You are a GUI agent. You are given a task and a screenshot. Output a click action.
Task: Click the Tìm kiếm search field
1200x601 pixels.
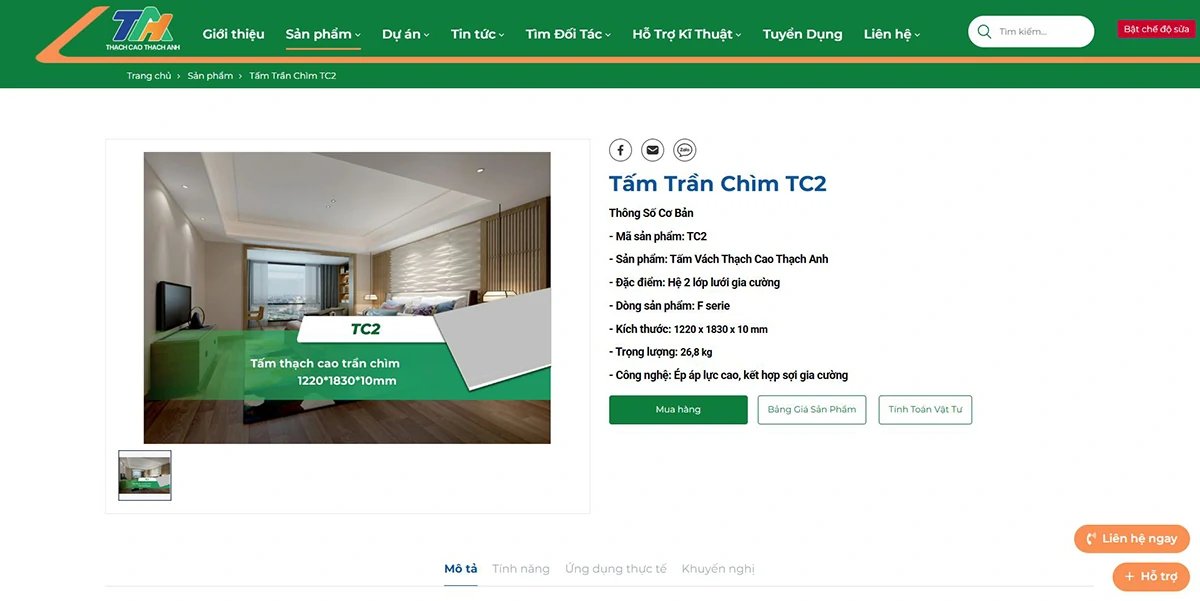click(1042, 32)
